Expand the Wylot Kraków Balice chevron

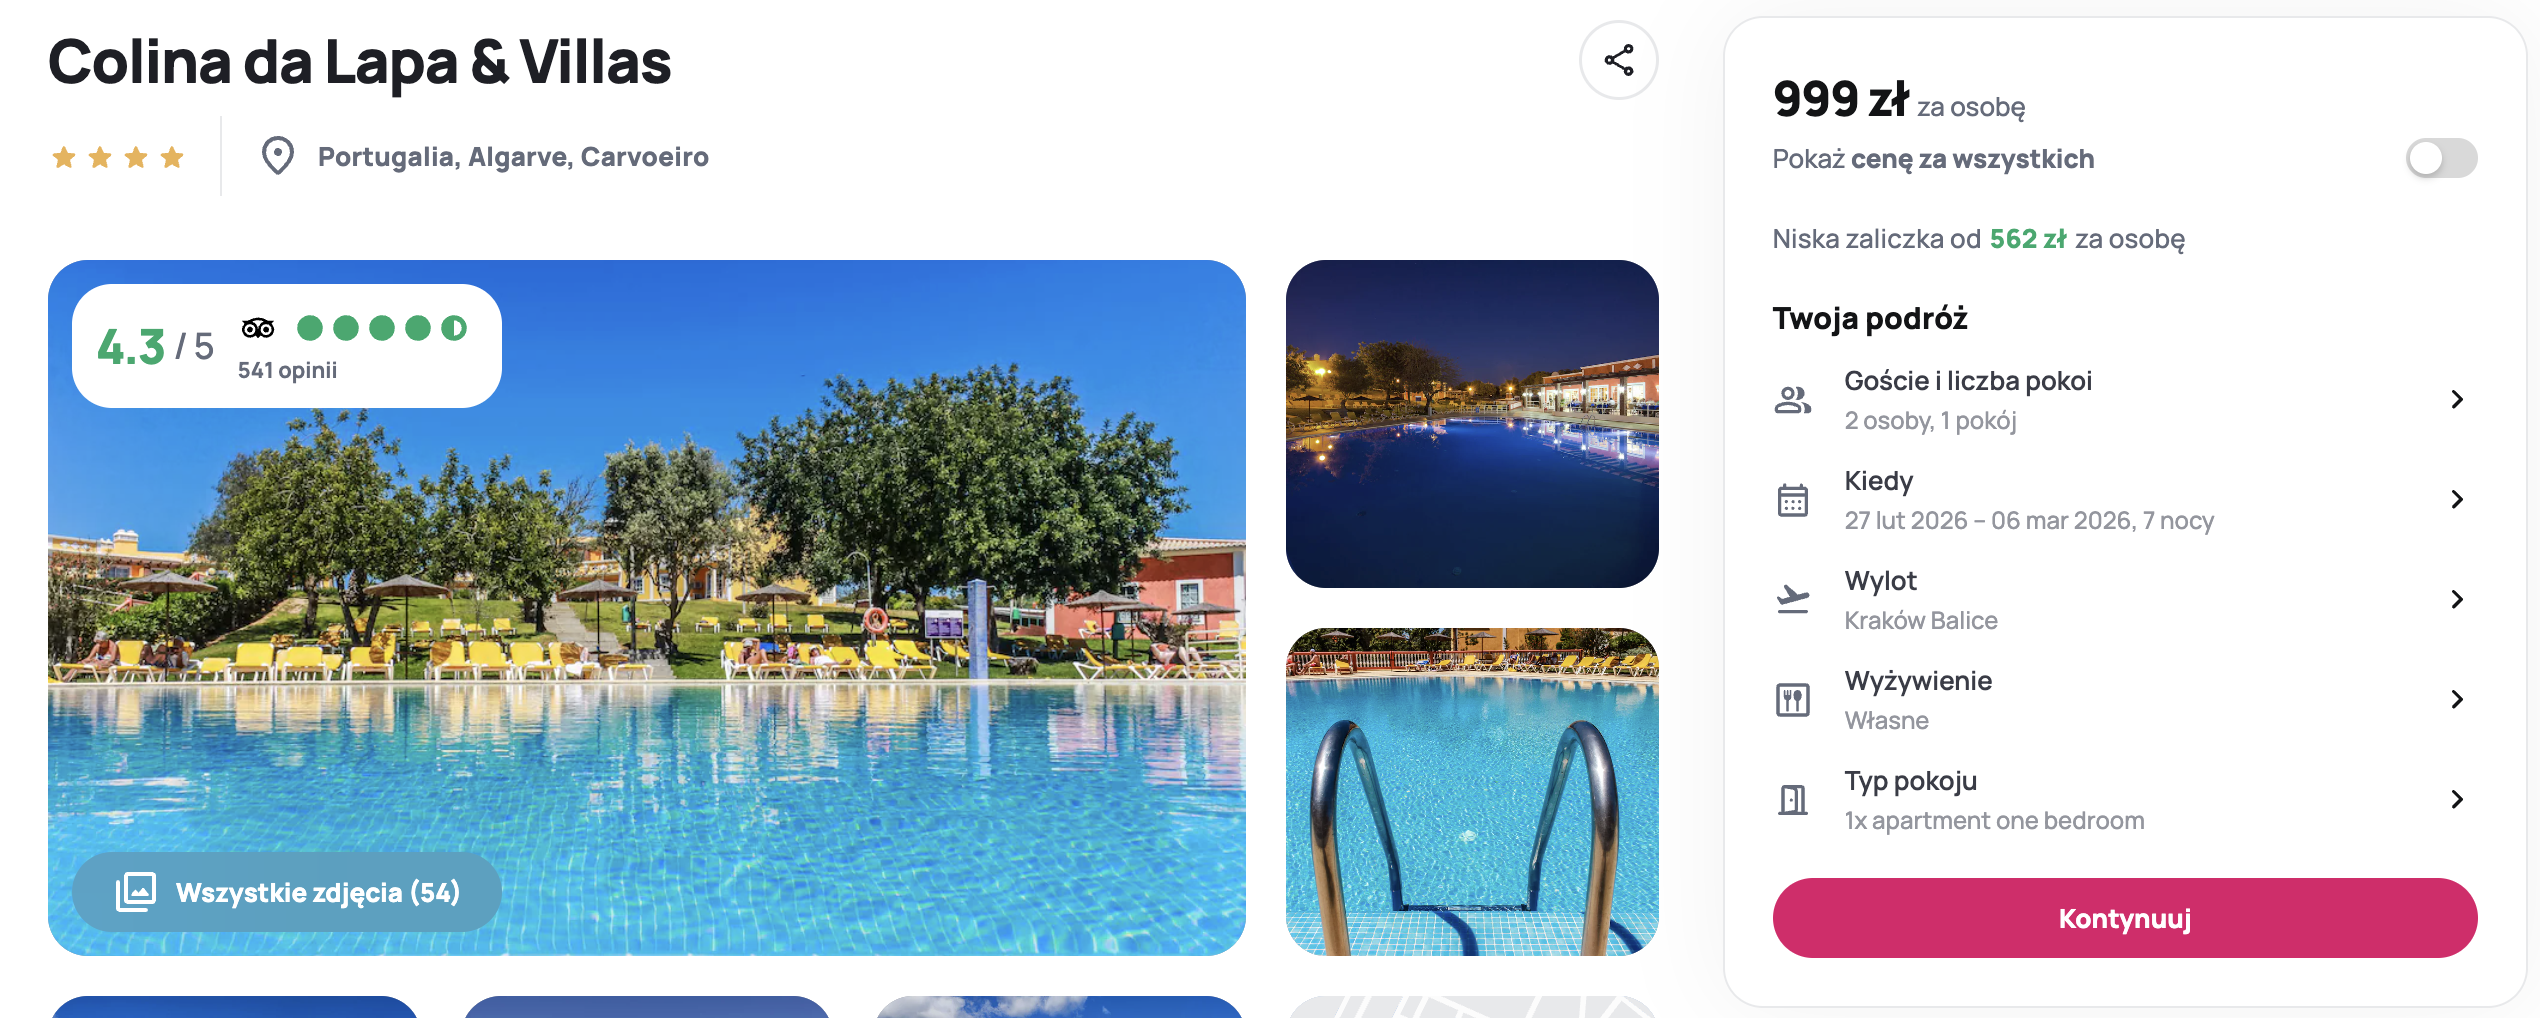click(x=2457, y=599)
